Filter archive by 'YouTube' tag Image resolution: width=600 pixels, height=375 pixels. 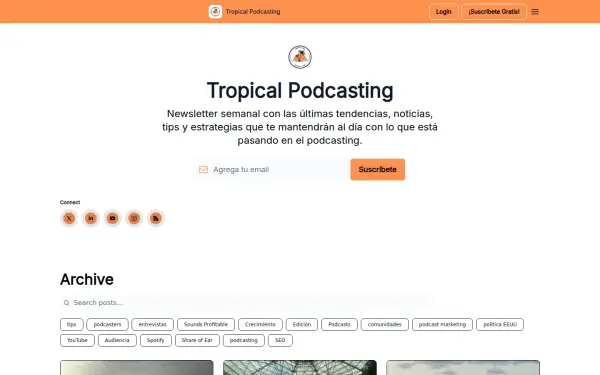[77, 341]
